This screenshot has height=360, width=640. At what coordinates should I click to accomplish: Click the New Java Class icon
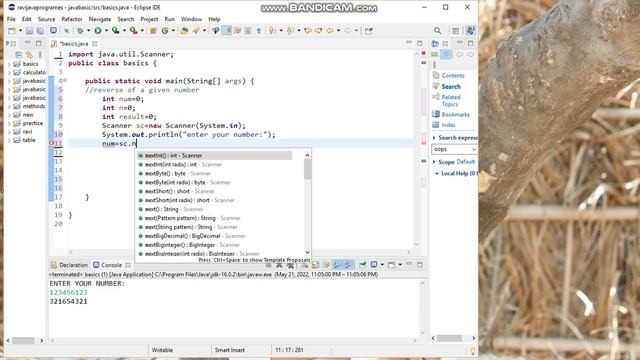point(165,31)
